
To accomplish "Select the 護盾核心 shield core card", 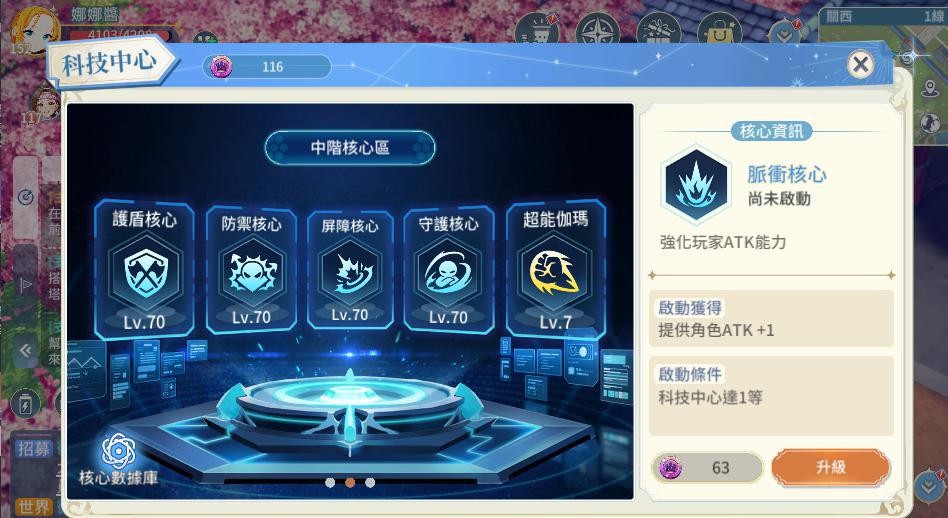I will point(144,270).
